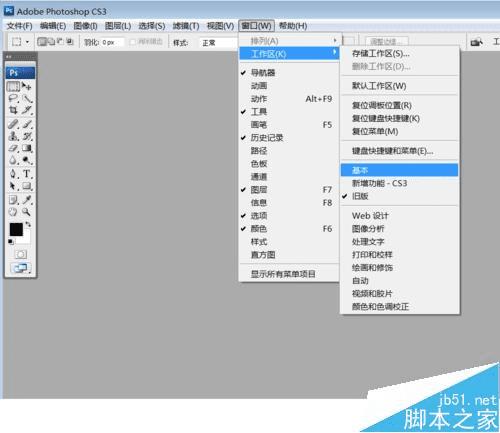Open the 滤镜(T) menu
This screenshot has height=433, width=500.
tap(186, 26)
